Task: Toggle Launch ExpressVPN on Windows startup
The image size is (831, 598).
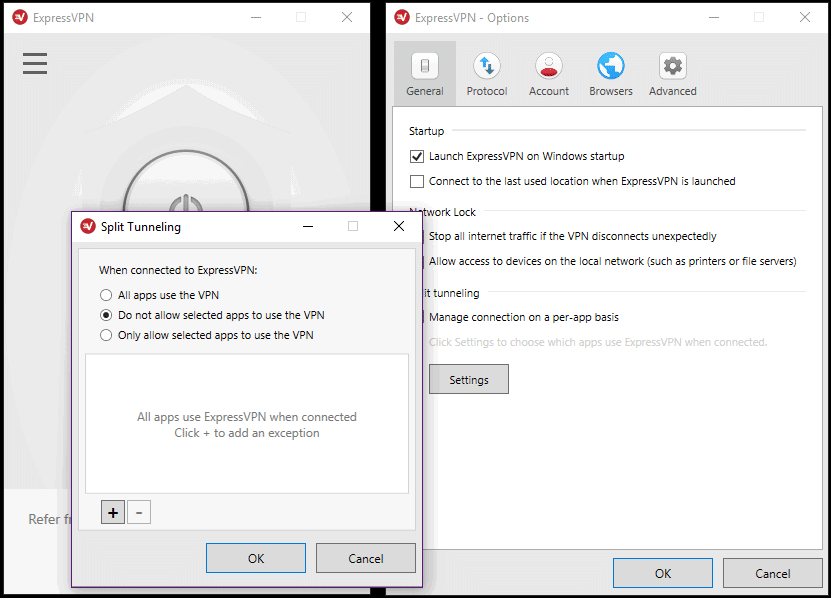Action: 417,156
